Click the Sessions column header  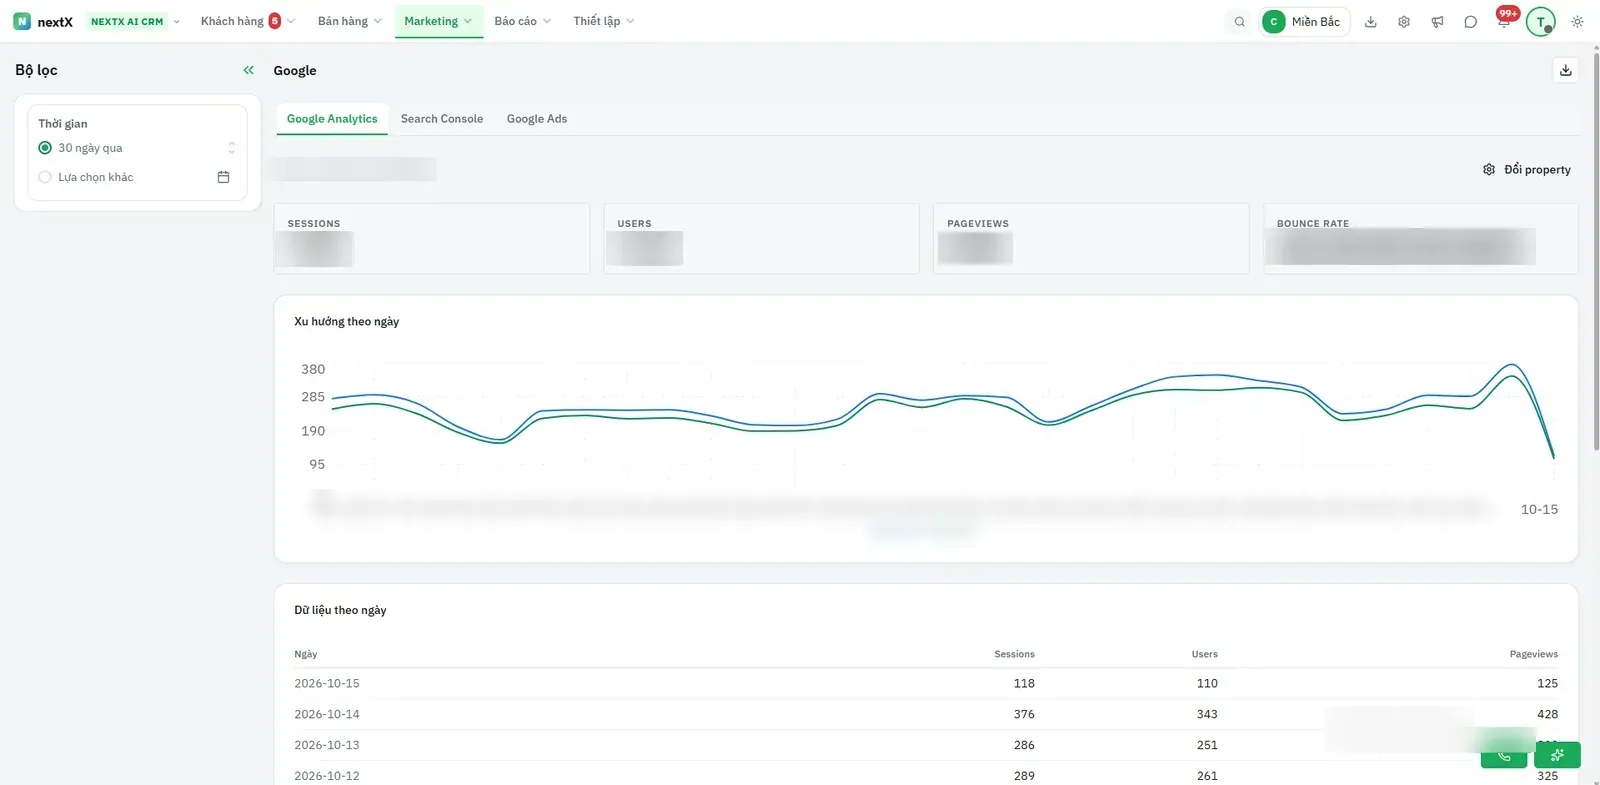click(1014, 654)
